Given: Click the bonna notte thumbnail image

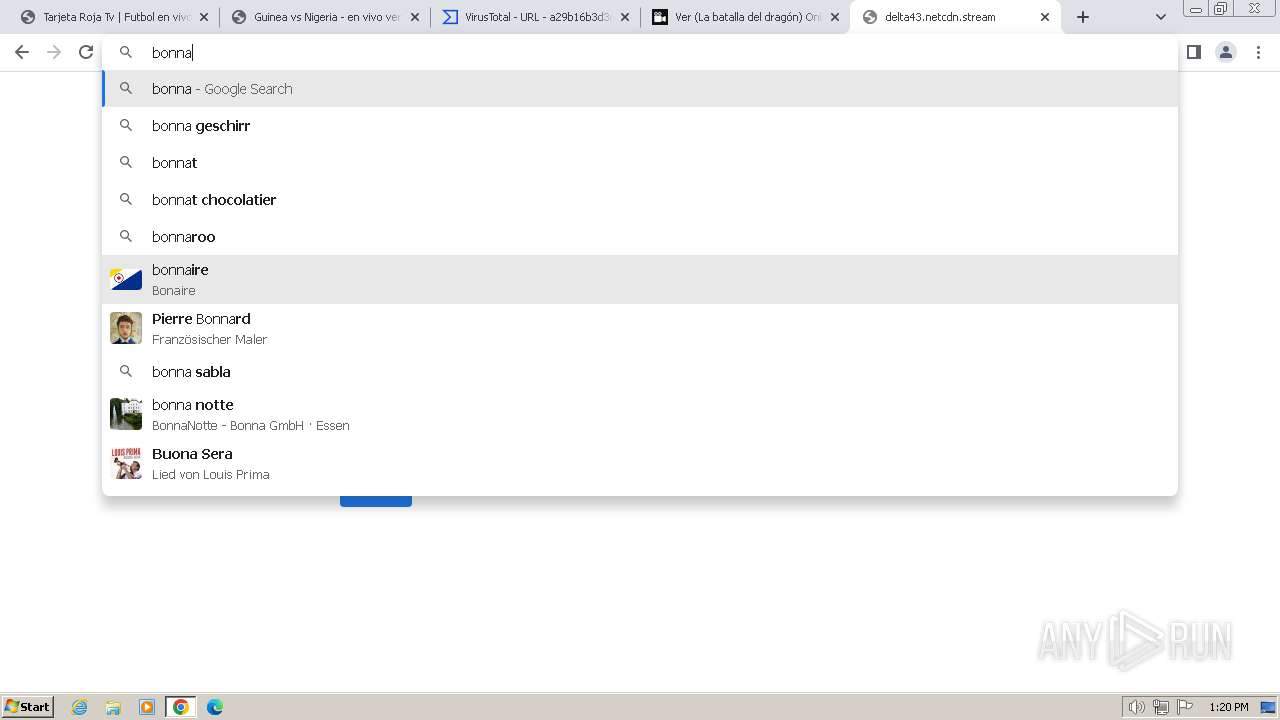Looking at the screenshot, I should click(126, 414).
